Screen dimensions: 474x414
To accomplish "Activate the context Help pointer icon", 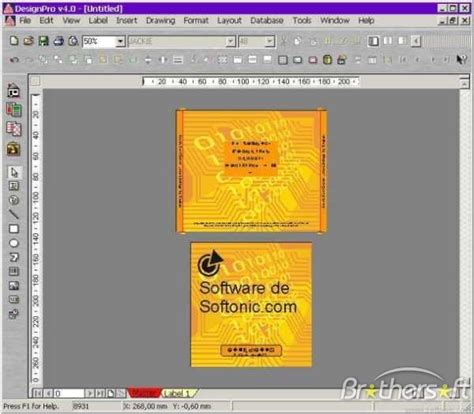I will tap(461, 60).
